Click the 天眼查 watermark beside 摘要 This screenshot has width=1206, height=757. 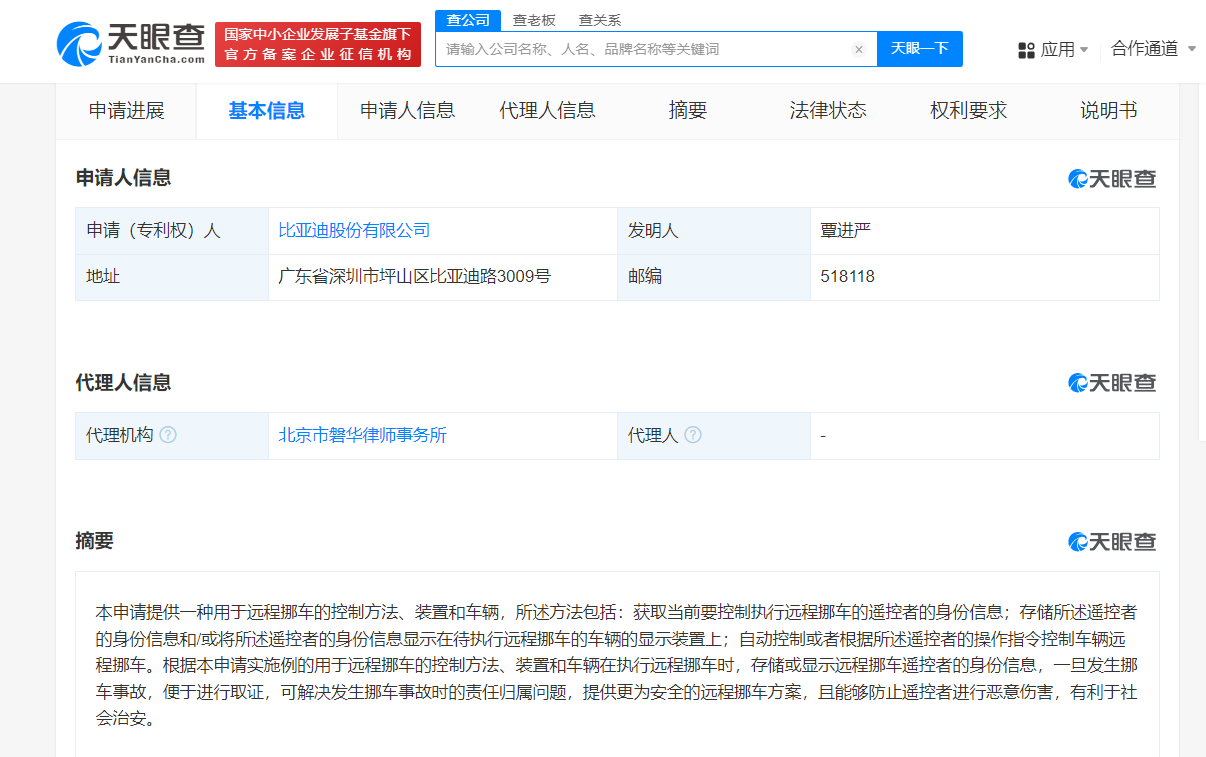pos(1111,541)
